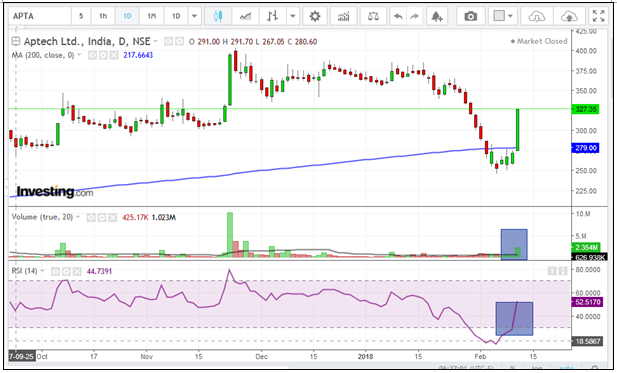The width and height of the screenshot is (617, 373).
Task: Click the Volume (true, 20) label
Action: tap(42, 217)
